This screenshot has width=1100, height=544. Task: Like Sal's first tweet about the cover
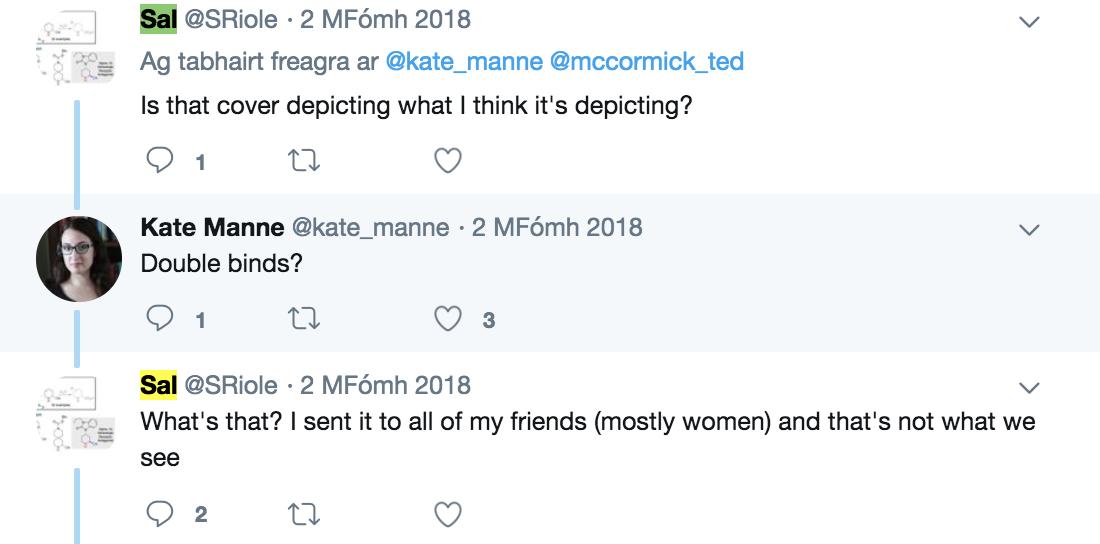448,160
